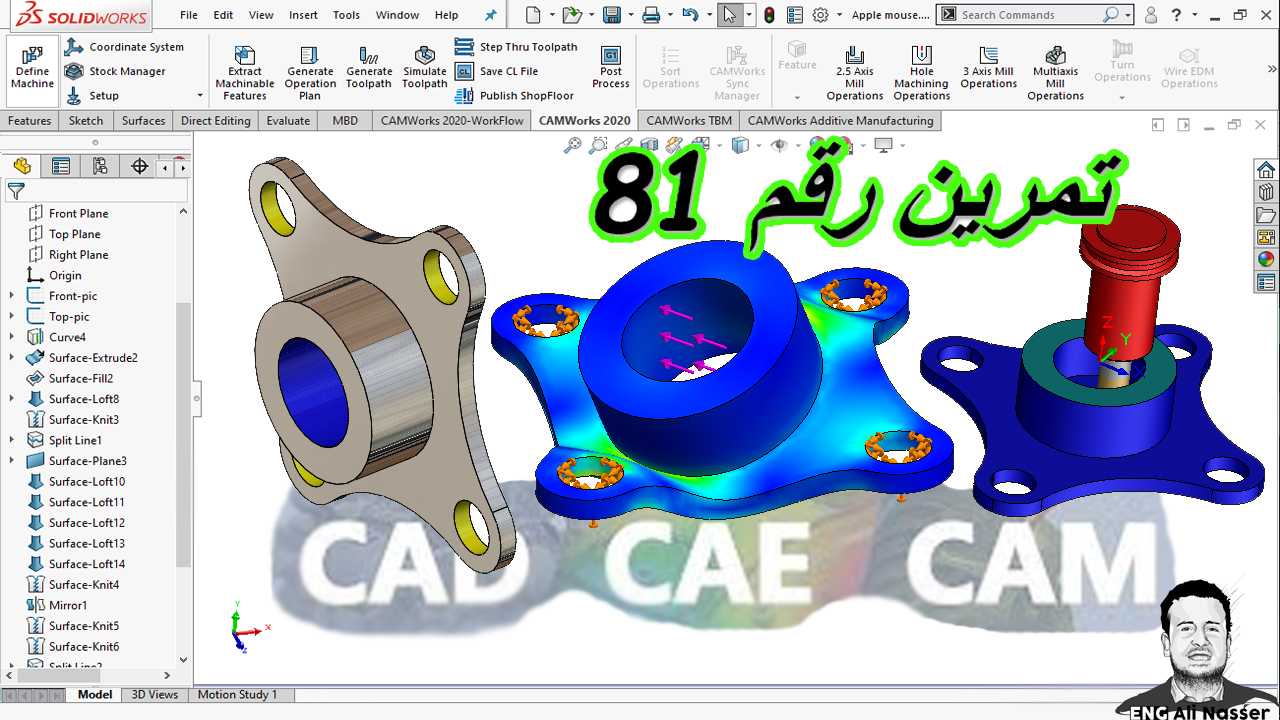Select Origin in the feature tree
Viewport: 1280px width, 720px height.
[x=65, y=276]
